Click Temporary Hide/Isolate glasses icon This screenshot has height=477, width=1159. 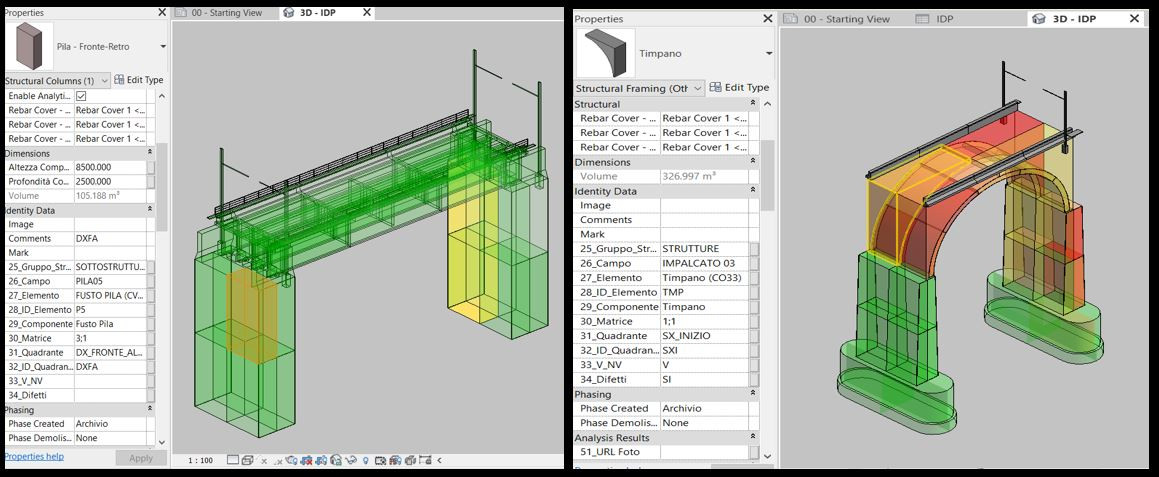click(352, 461)
